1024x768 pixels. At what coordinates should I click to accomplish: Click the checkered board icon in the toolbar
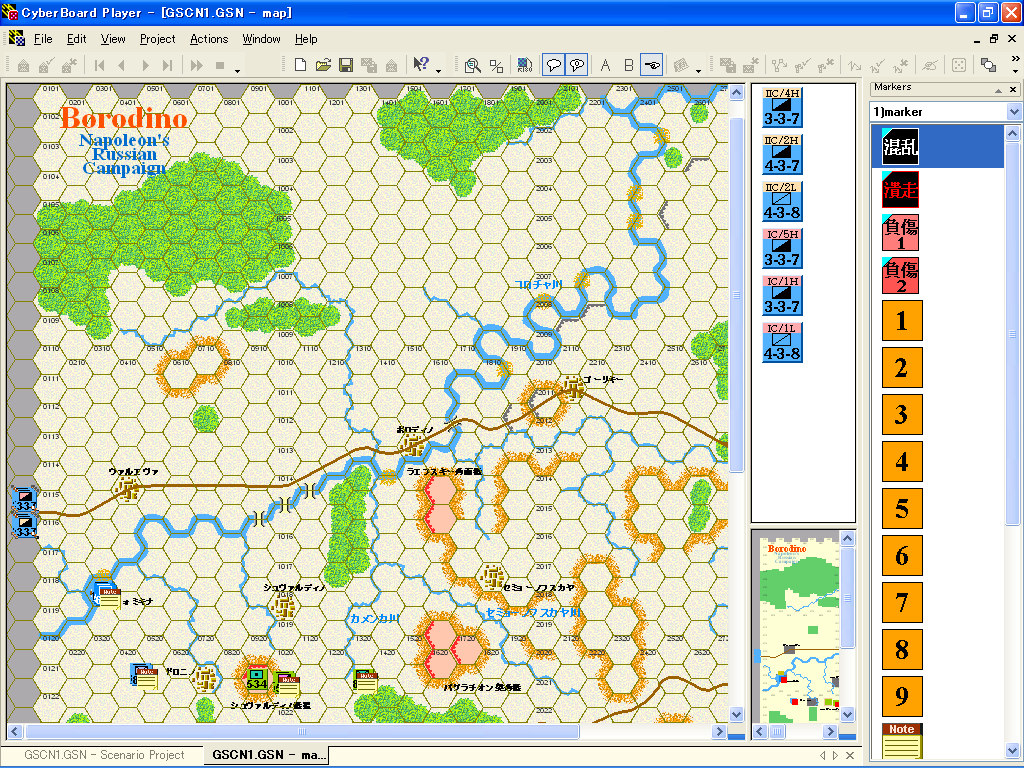coord(524,65)
